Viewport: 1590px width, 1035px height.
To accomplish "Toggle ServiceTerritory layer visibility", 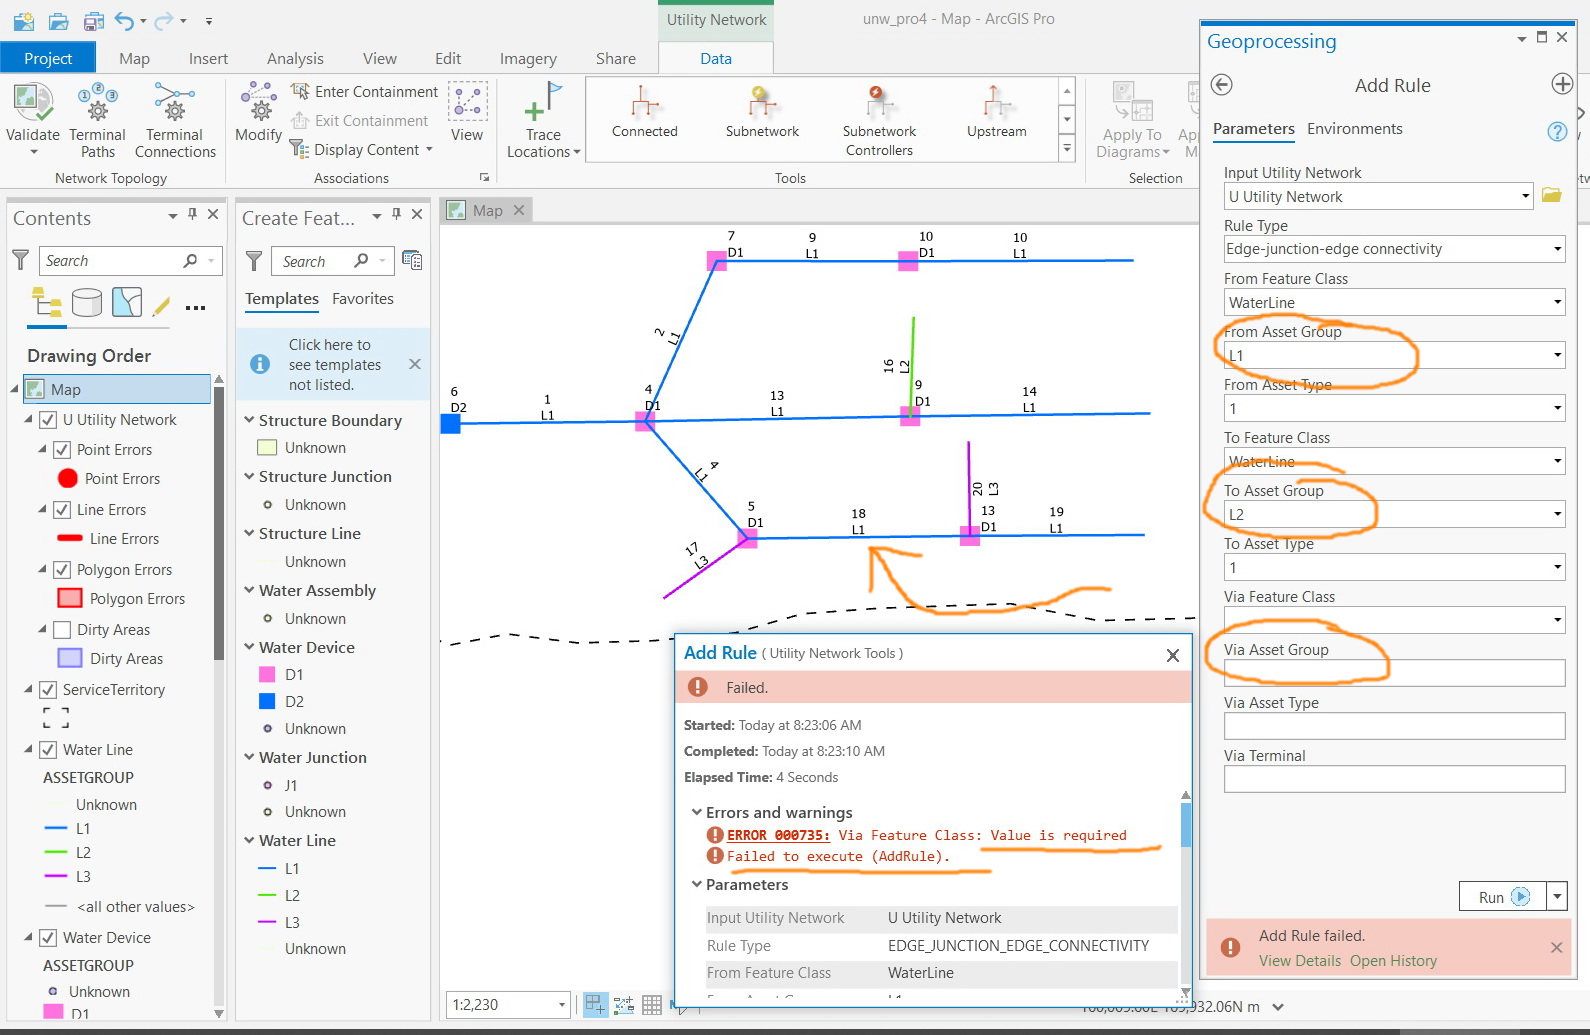I will click(48, 690).
